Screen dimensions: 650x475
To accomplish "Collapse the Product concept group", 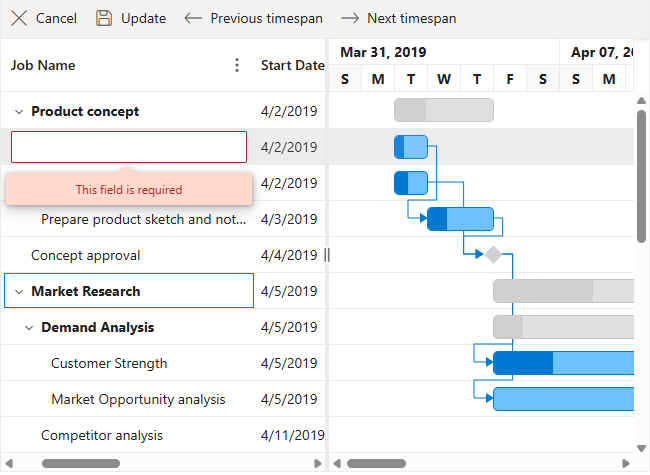I will (19, 111).
